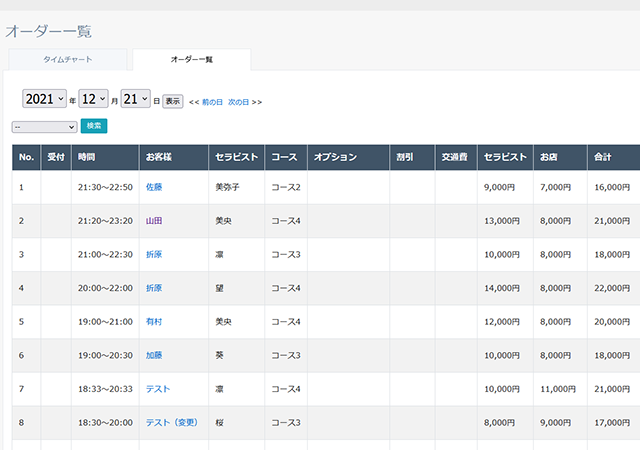Image resolution: width=640 pixels, height=450 pixels.
Task: Select time cell 20:00～22:00
Action: click(x=105, y=288)
